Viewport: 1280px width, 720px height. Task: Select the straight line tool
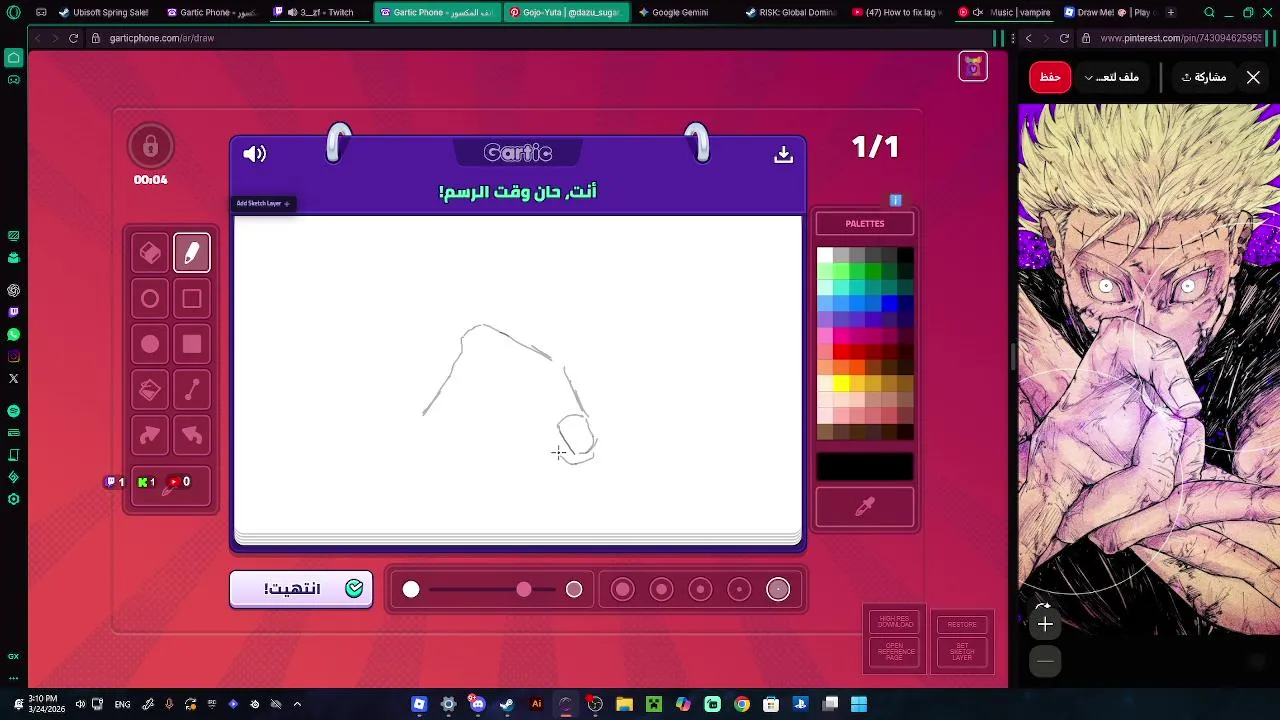[192, 390]
